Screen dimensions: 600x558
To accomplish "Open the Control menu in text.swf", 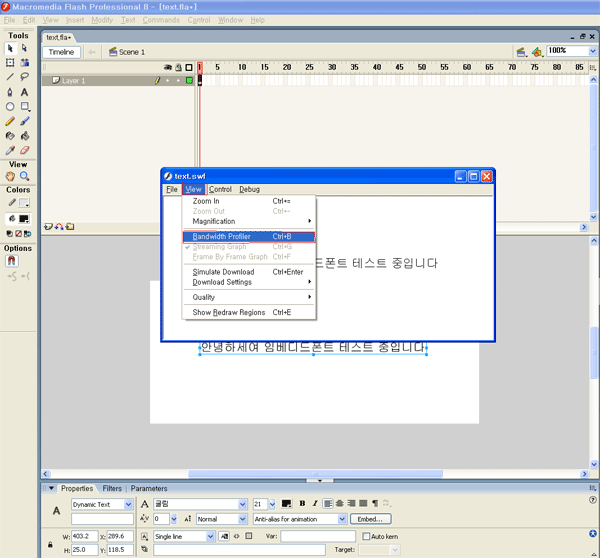I will (220, 189).
